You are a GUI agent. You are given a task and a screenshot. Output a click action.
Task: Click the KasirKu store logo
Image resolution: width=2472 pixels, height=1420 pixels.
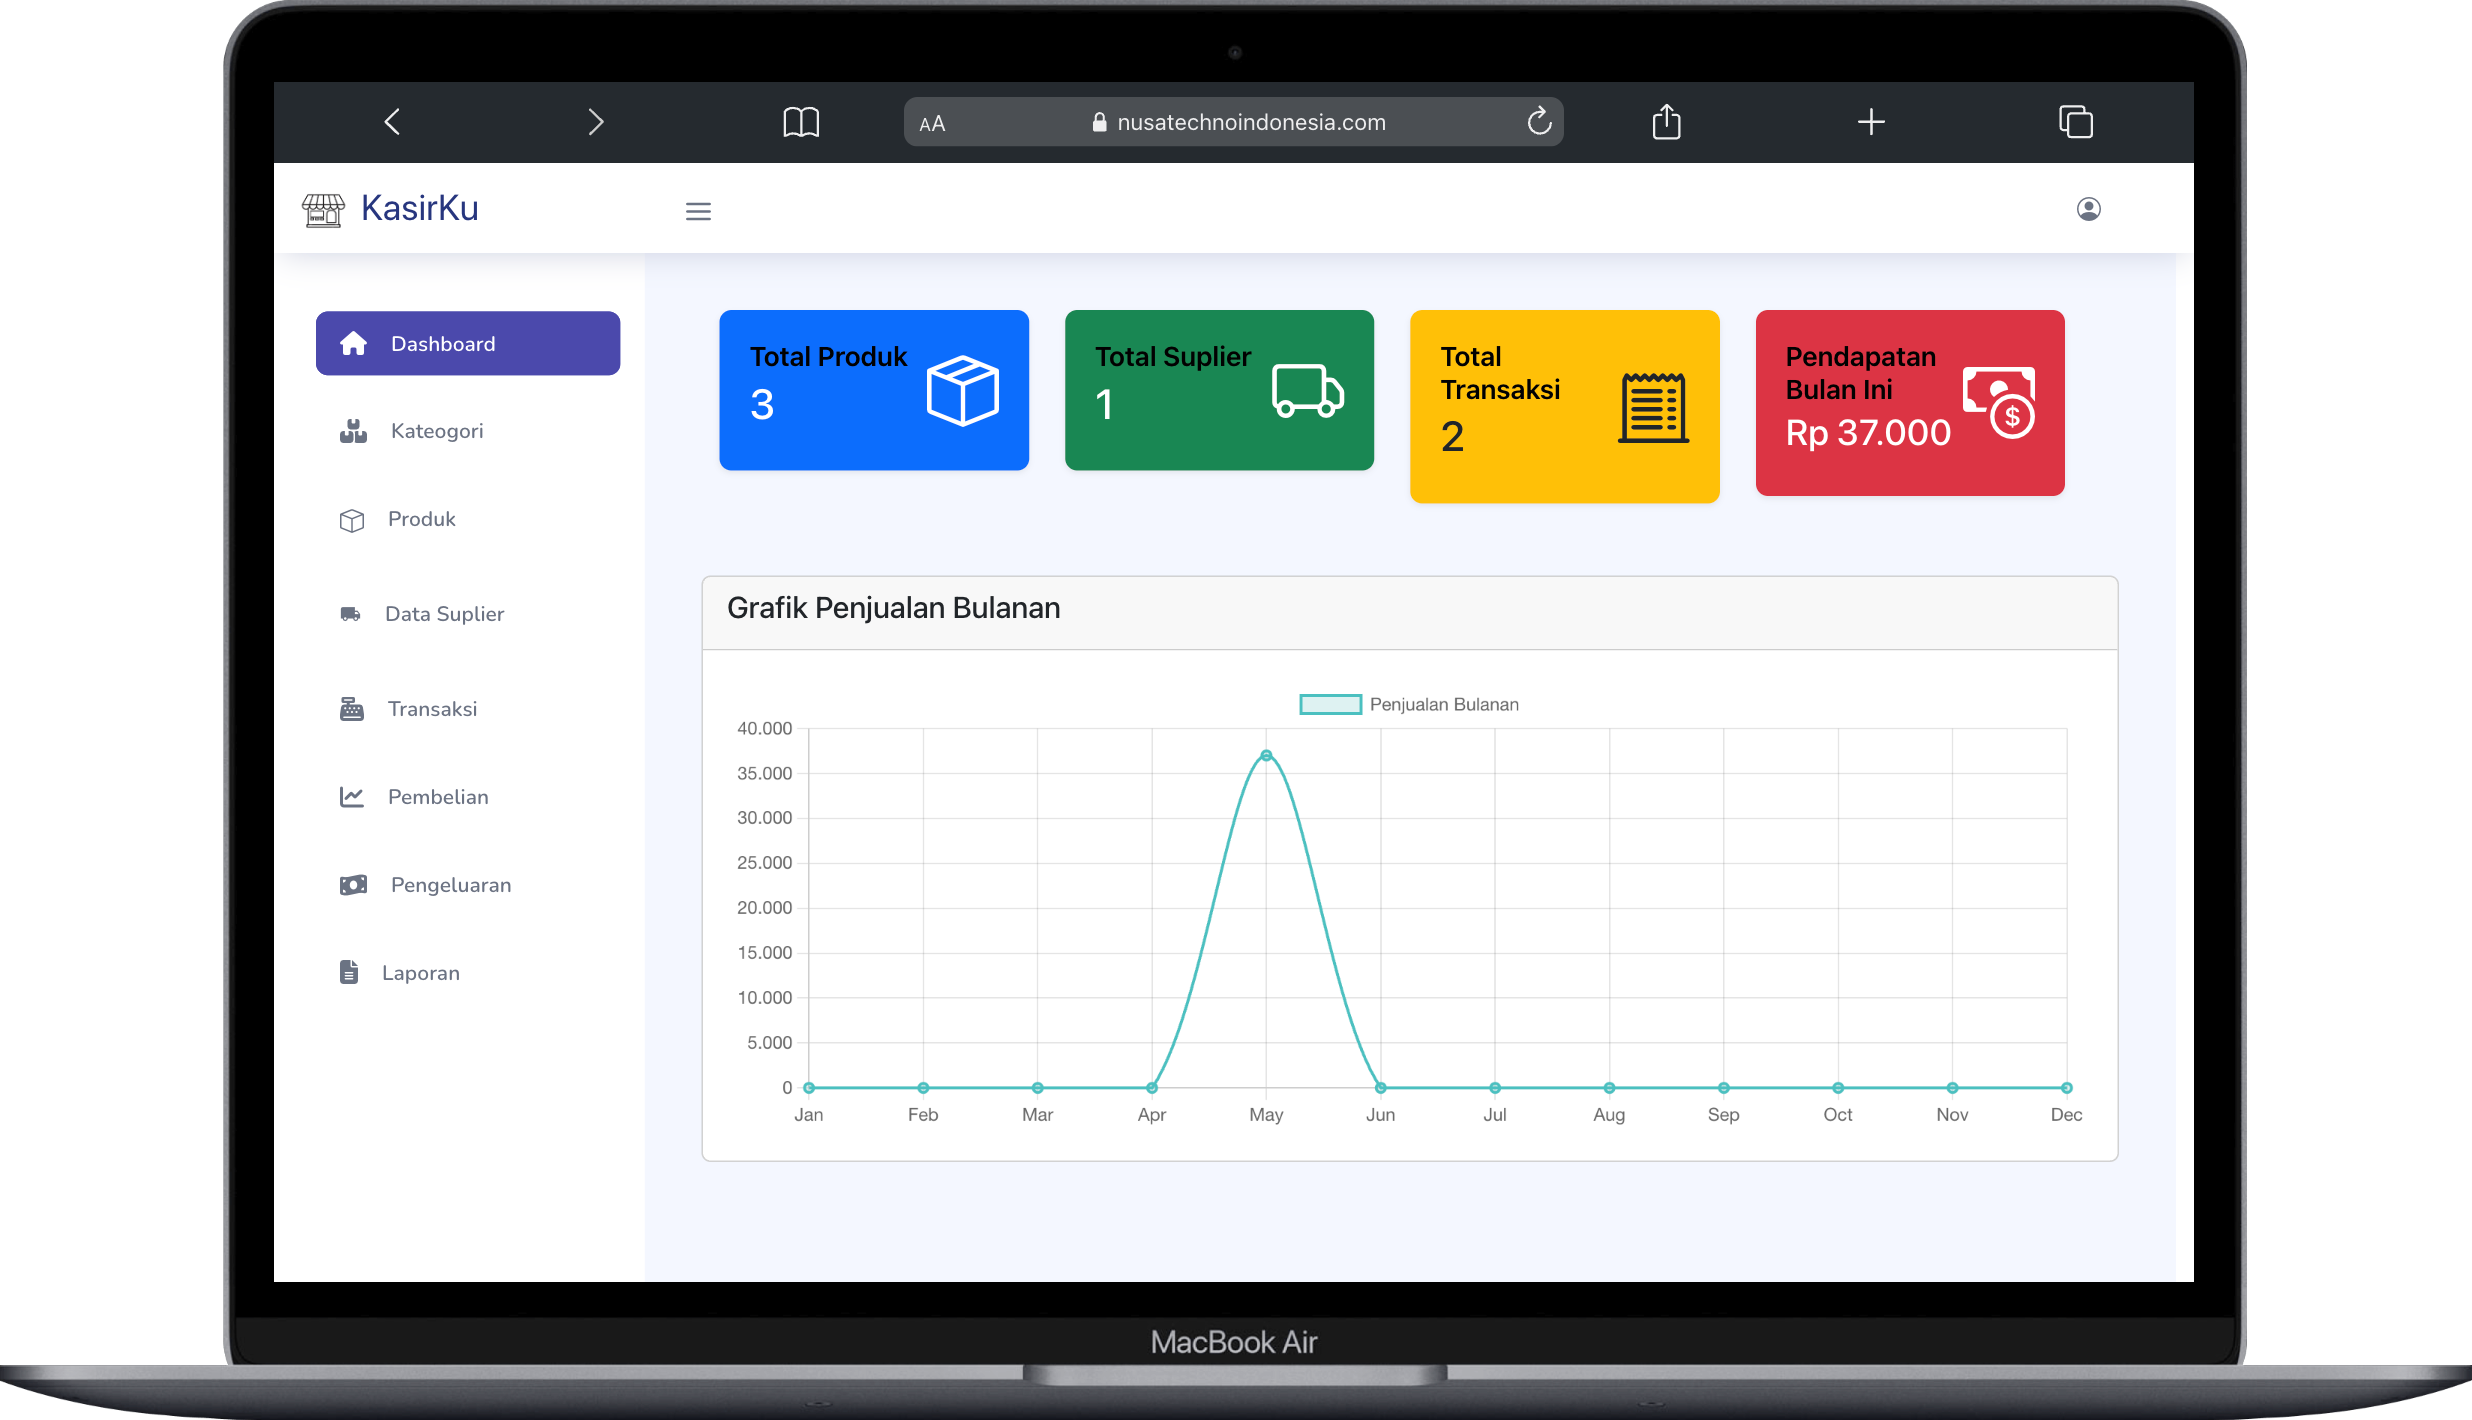pyautogui.click(x=323, y=210)
